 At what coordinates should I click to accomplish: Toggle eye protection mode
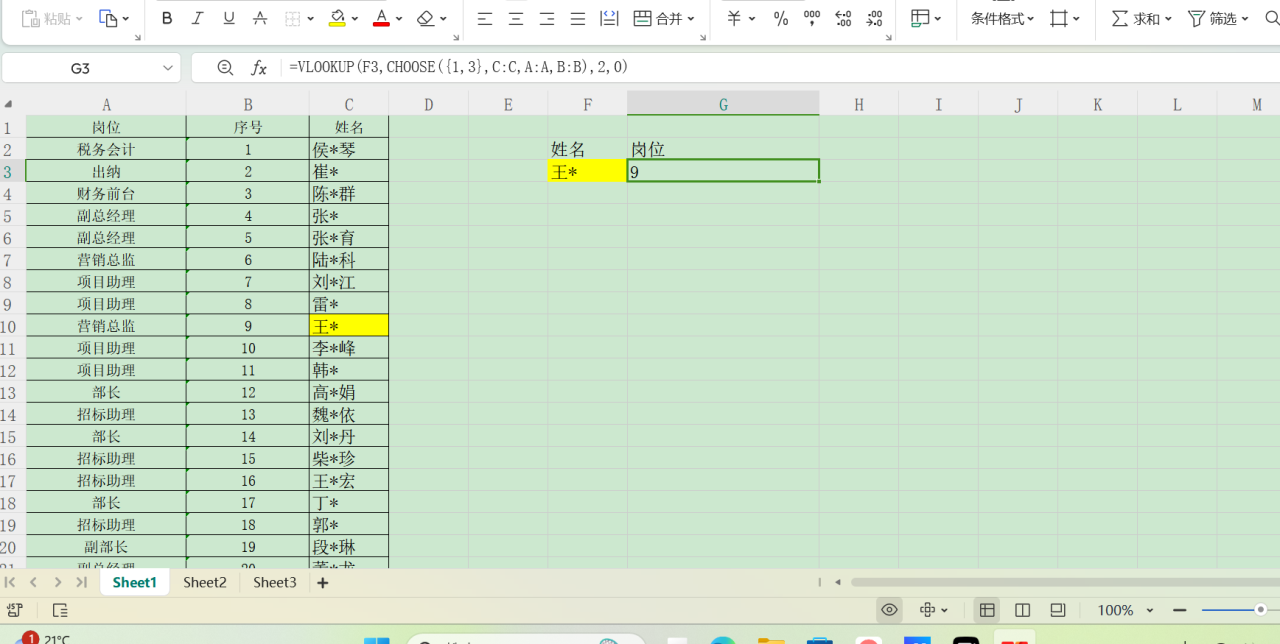tap(889, 610)
